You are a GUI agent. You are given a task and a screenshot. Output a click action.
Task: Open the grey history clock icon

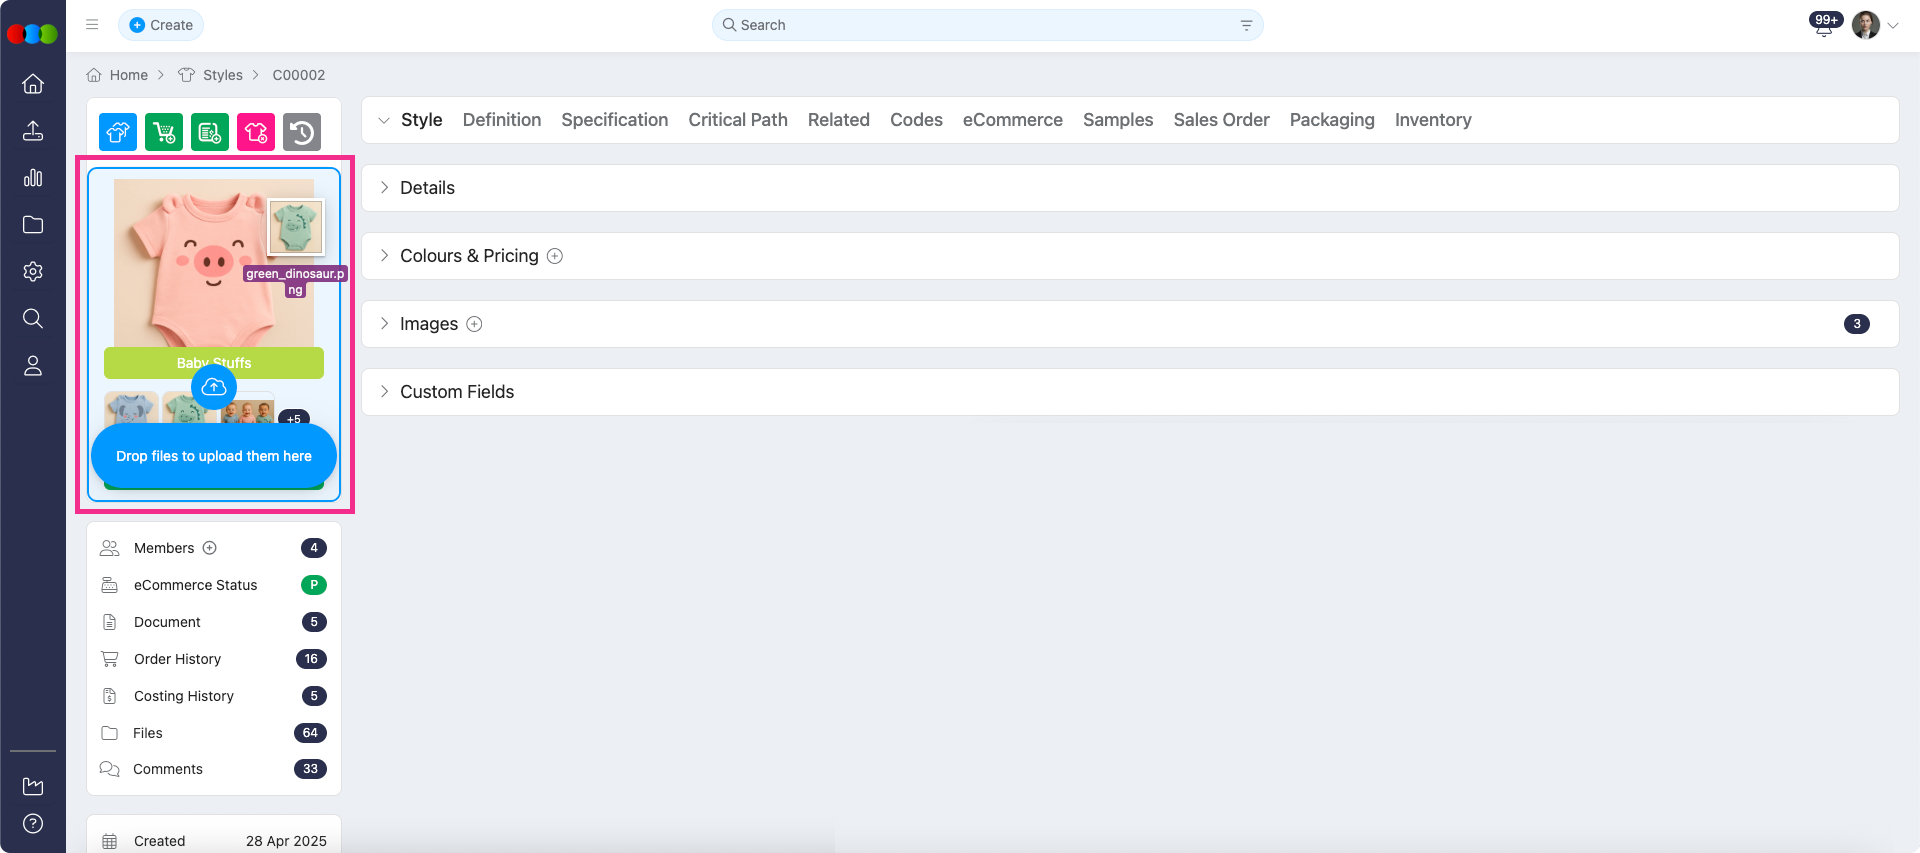coord(302,132)
